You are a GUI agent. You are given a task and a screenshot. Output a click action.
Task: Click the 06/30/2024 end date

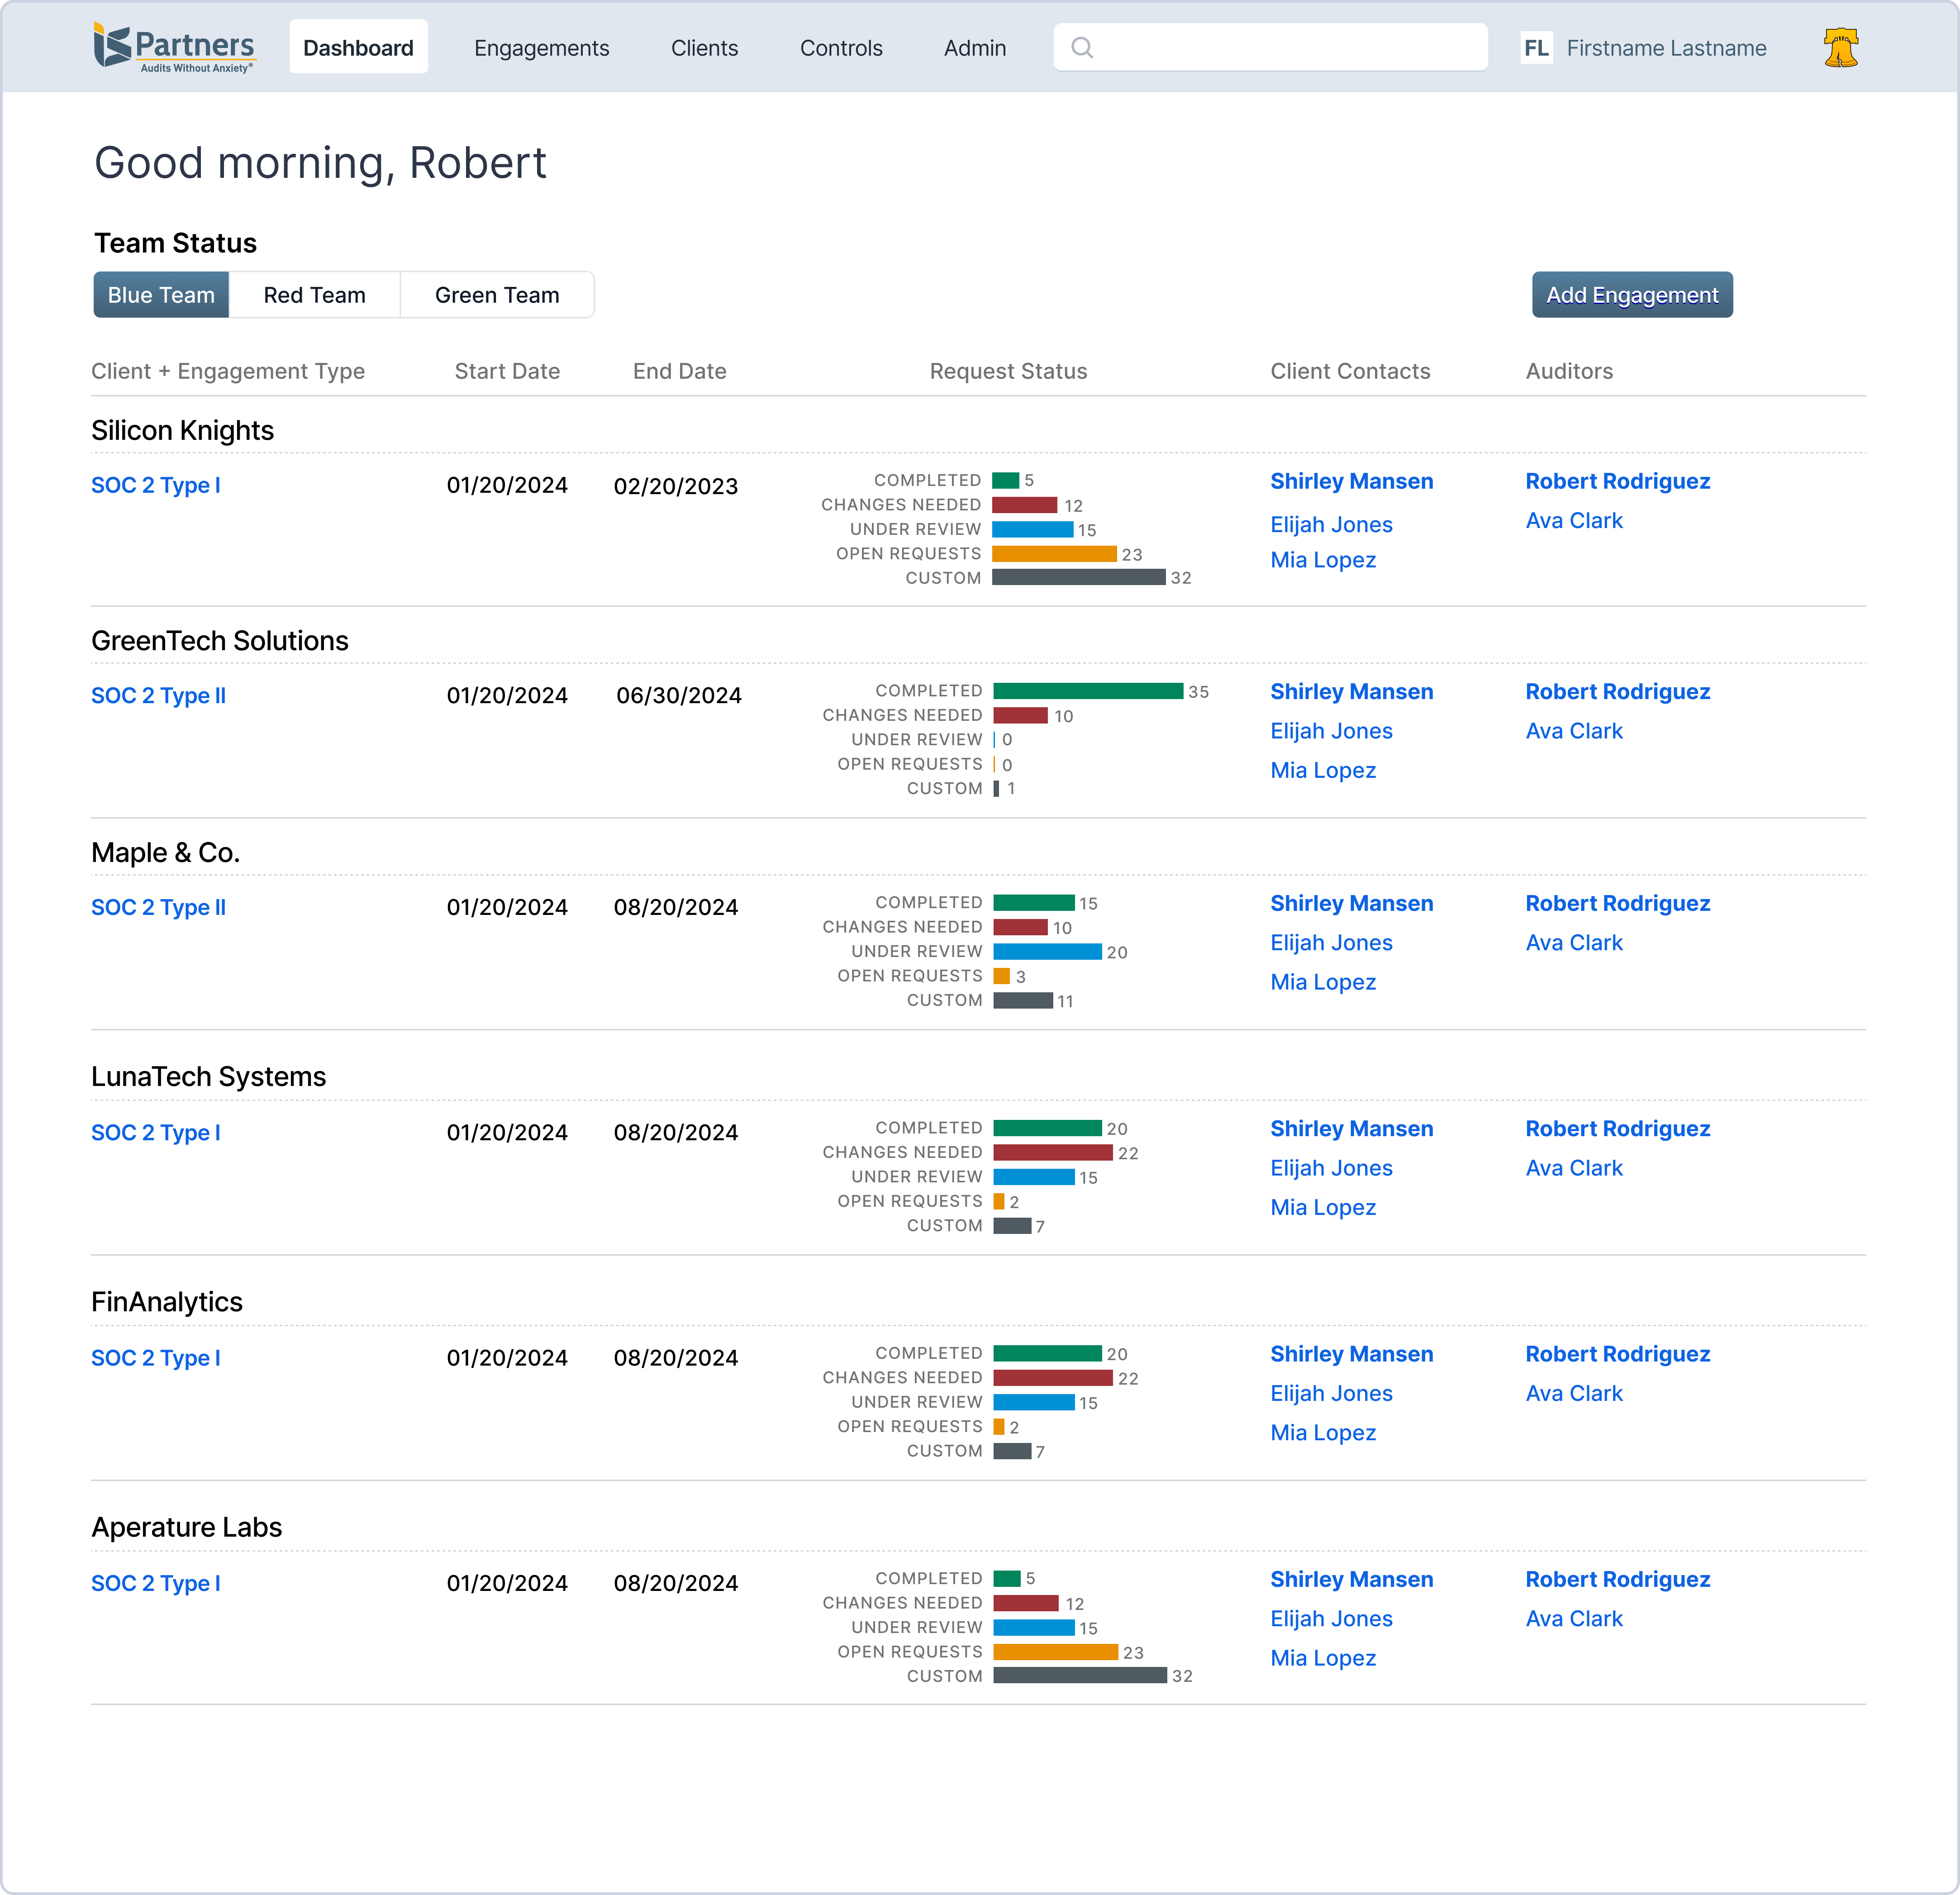click(x=679, y=696)
